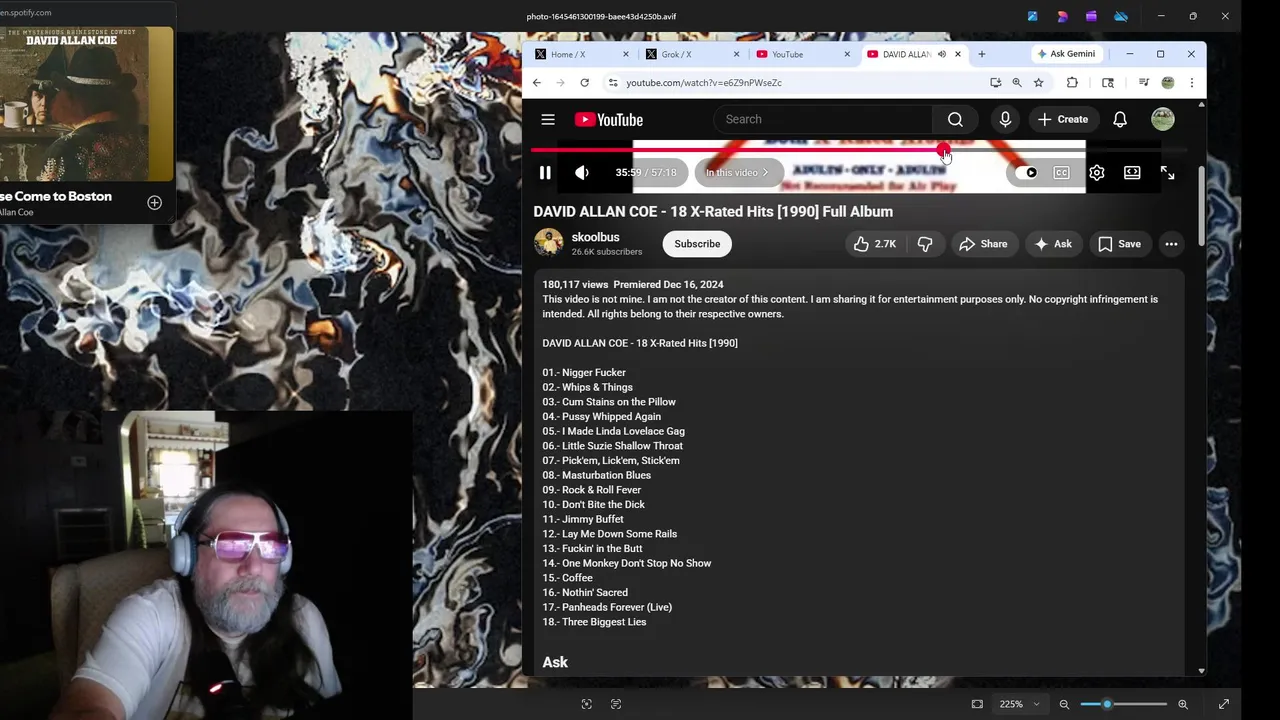Add Spotify track with plus icon
Image resolution: width=1280 pixels, height=720 pixels.
[x=154, y=203]
